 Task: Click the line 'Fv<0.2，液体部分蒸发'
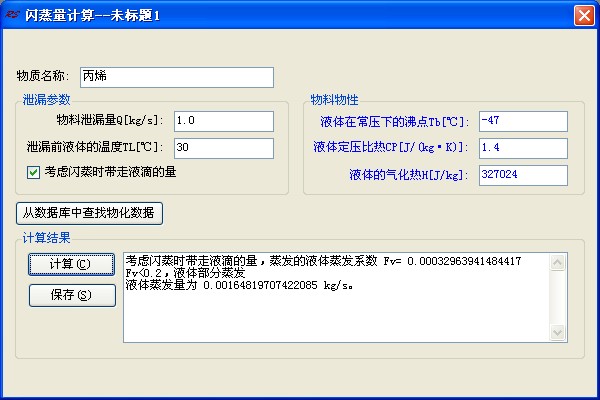185,273
